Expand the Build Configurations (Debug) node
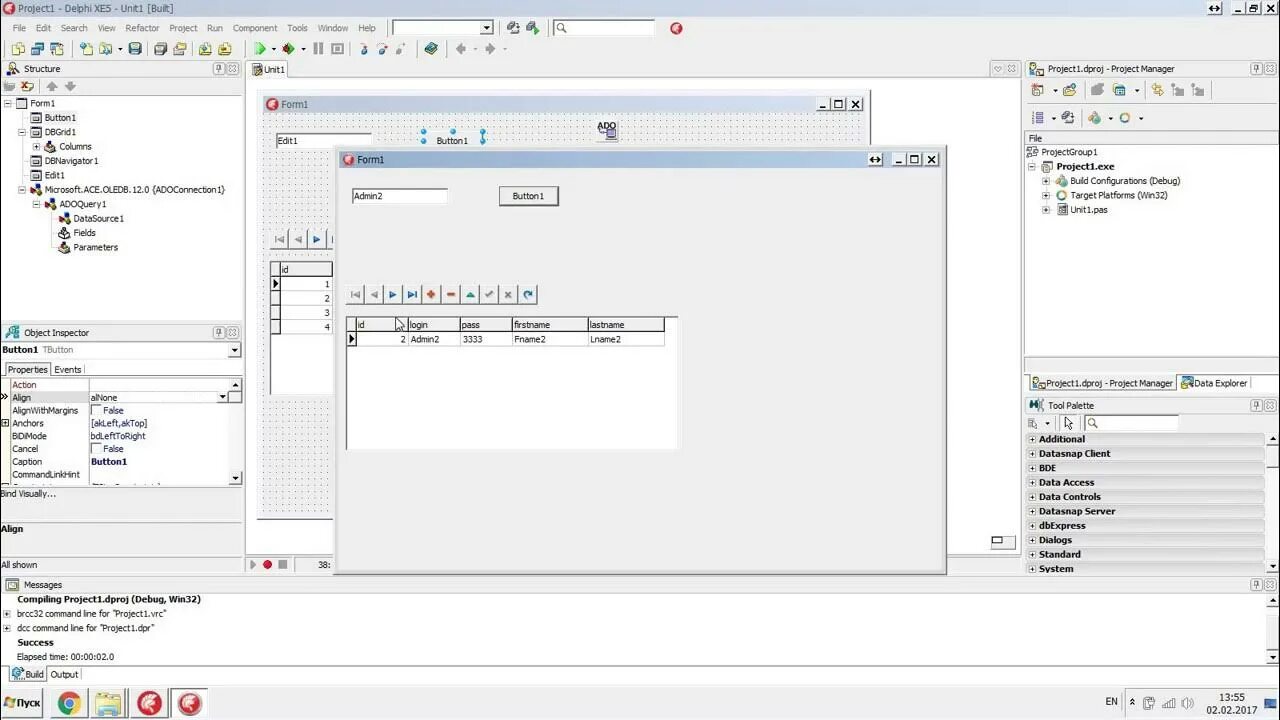The width and height of the screenshot is (1280, 720). (1047, 181)
